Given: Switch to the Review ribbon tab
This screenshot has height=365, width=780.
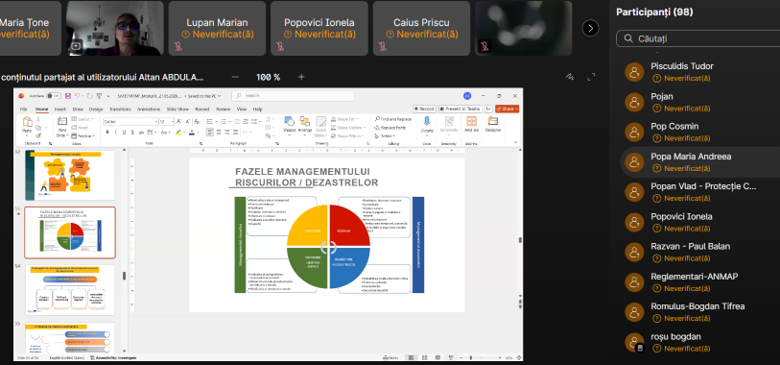Looking at the screenshot, I should (x=223, y=109).
